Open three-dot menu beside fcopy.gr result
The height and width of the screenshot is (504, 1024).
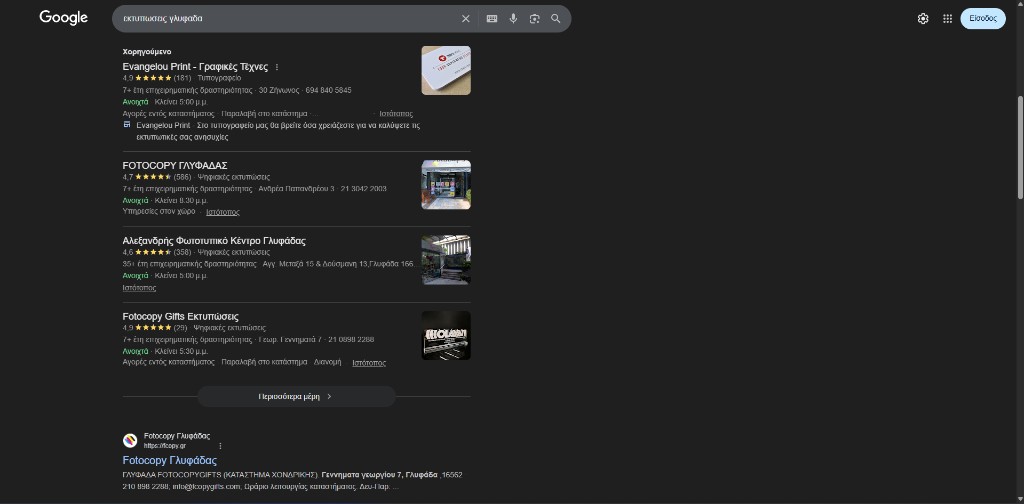pos(220,446)
